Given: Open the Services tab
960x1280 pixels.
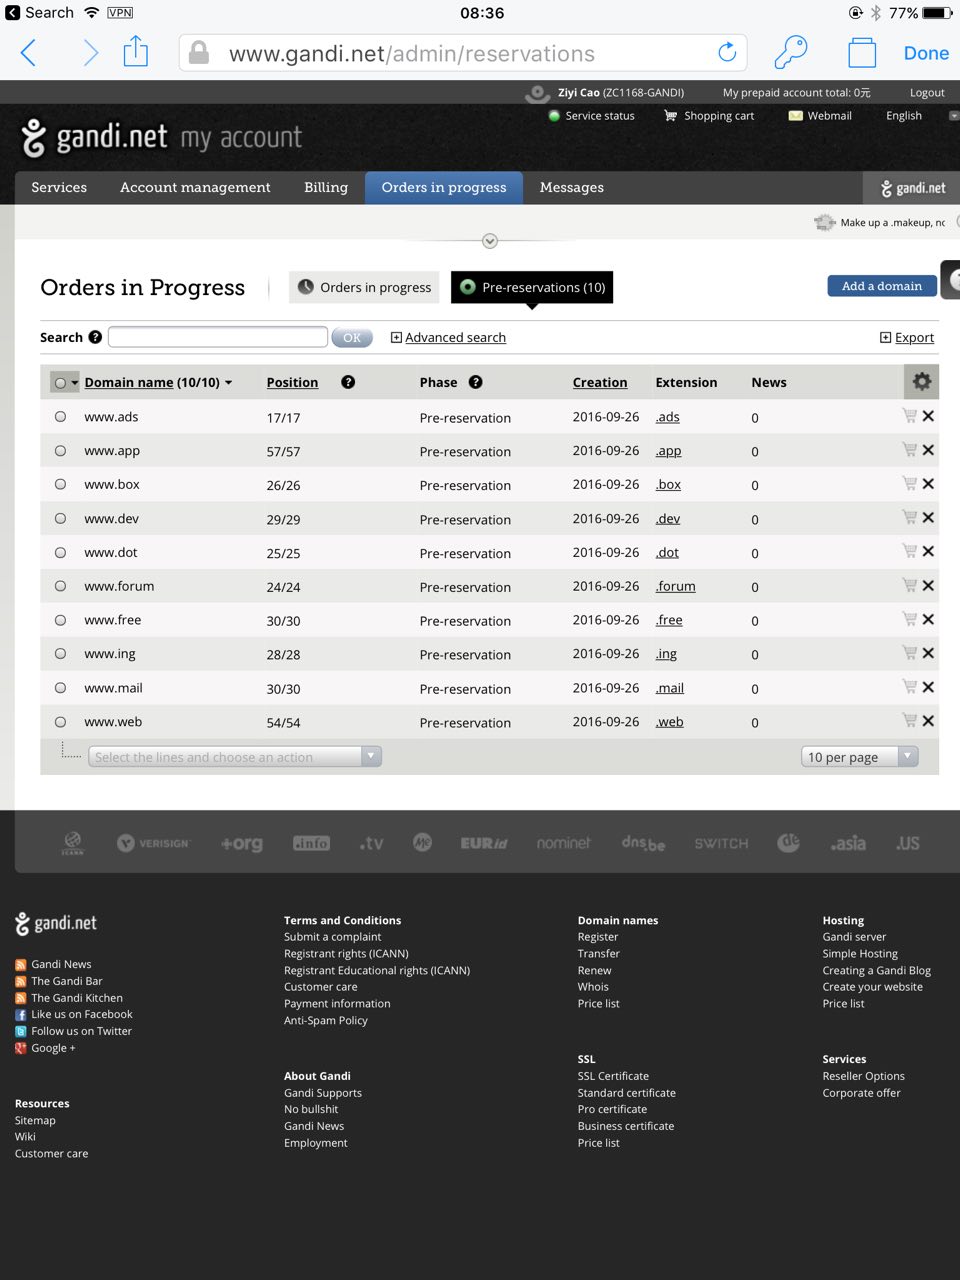Looking at the screenshot, I should coord(59,187).
